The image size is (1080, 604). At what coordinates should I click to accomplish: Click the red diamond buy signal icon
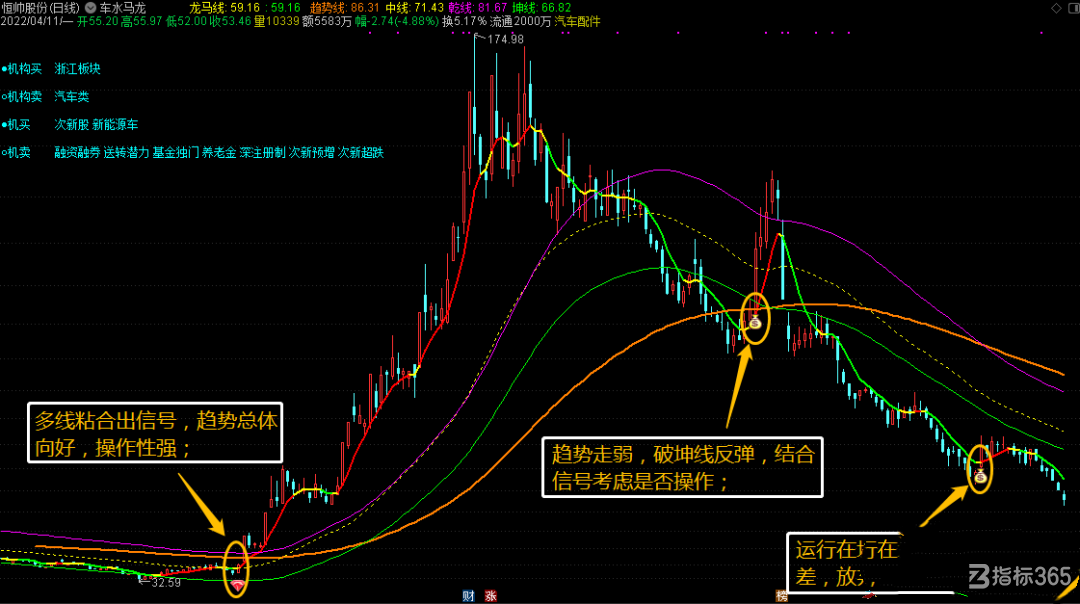coord(238,586)
